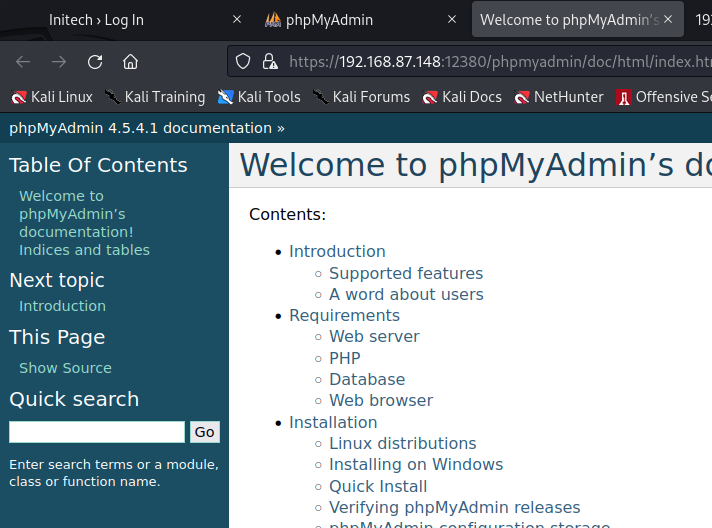Open Verifying phpMyAdmin releases link
This screenshot has height=528, width=712.
pos(455,508)
